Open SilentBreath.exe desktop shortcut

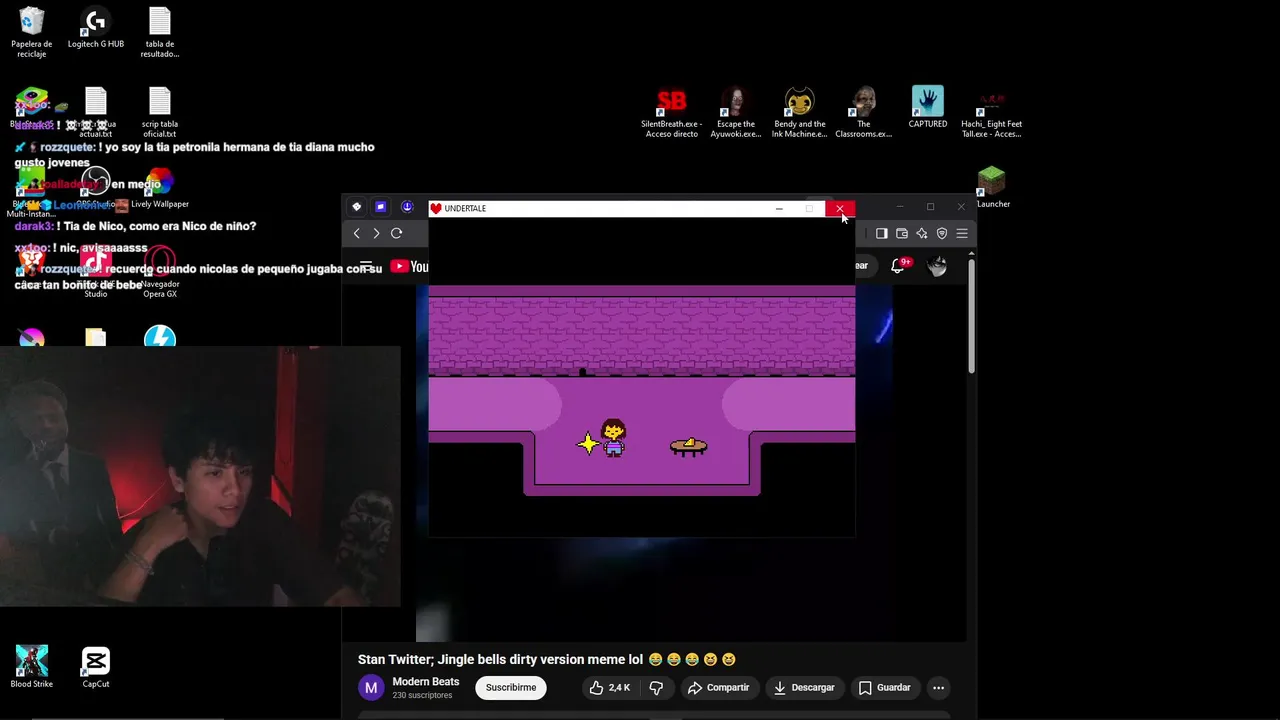(672, 113)
